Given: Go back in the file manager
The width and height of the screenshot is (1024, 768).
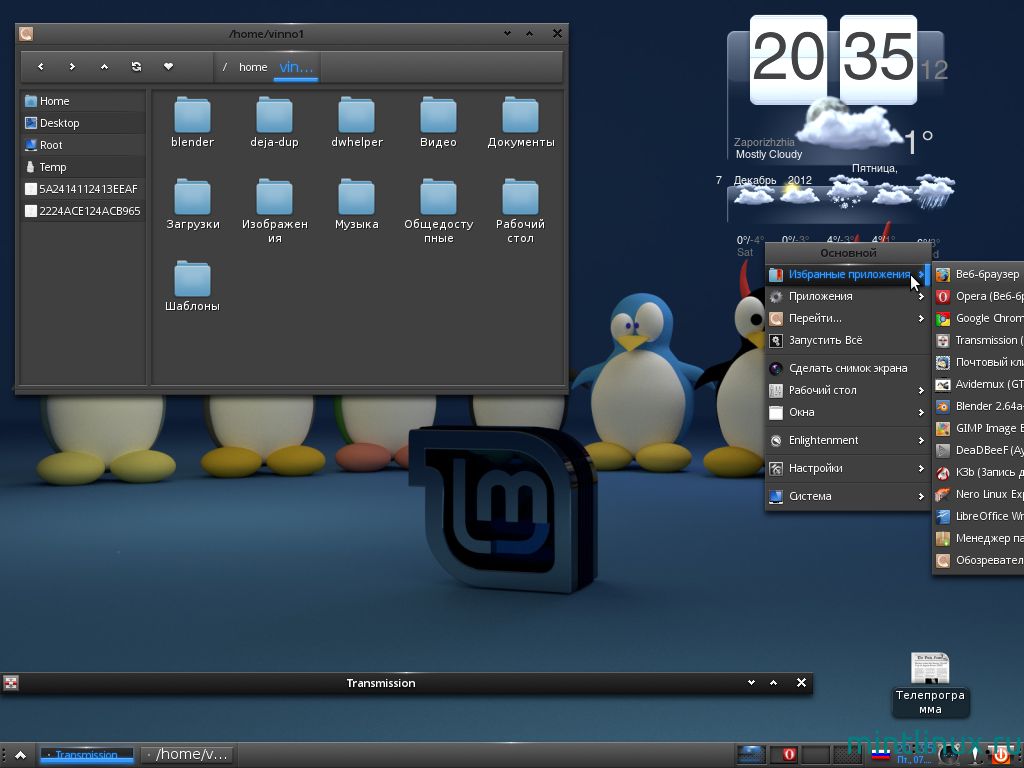Looking at the screenshot, I should pos(40,67).
